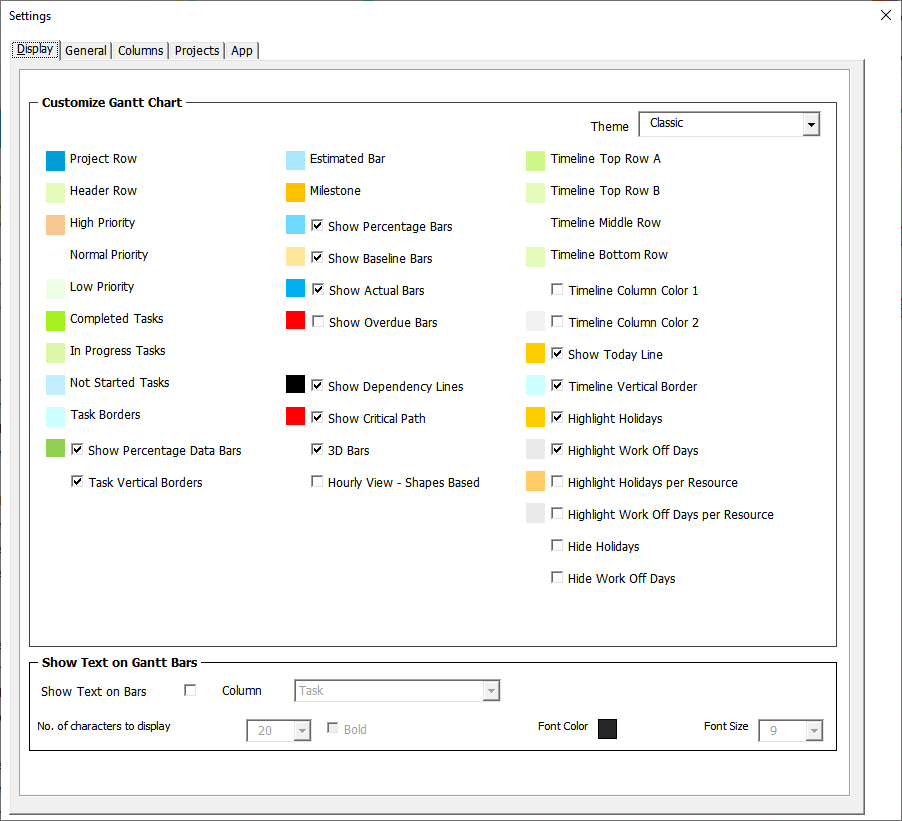
Task: Pick the Show Today Line color swatch
Action: pyautogui.click(x=535, y=353)
